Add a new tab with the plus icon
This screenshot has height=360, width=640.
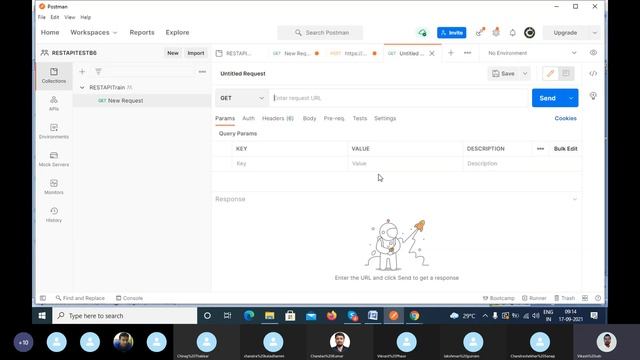tap(451, 53)
